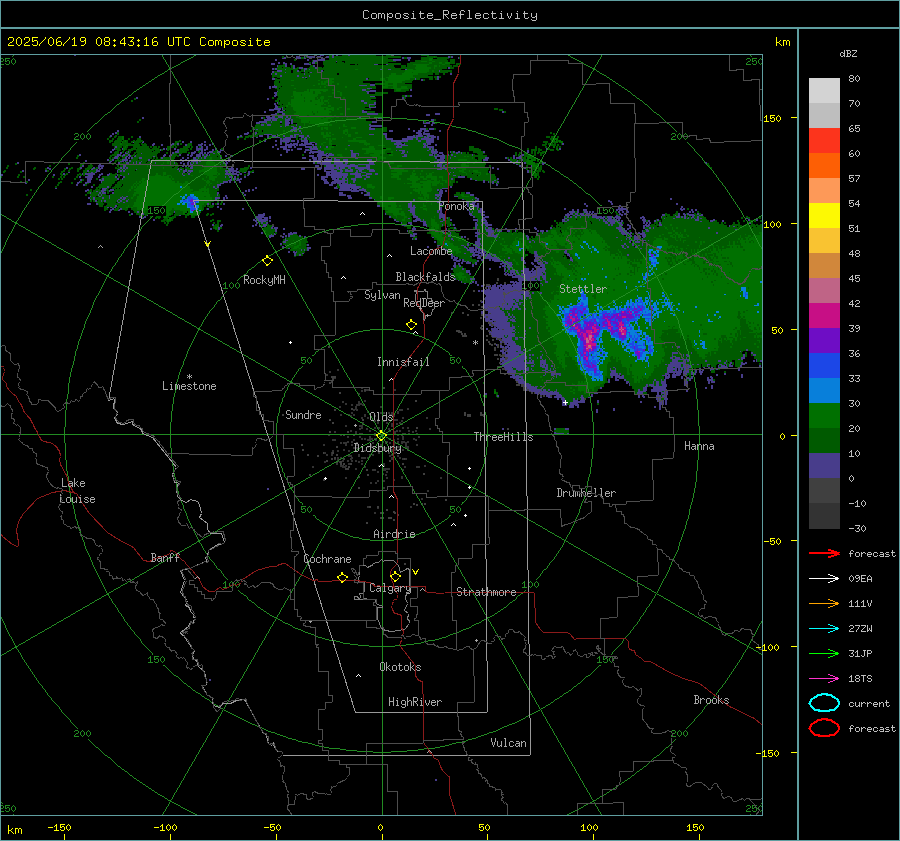
Task: Click the red 60-65 dBZ color swatch
Action: pyautogui.click(x=824, y=141)
